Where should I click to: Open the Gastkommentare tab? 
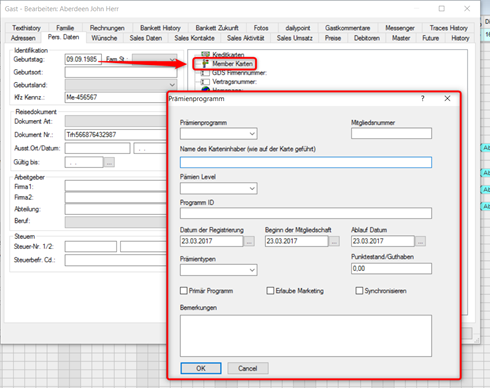pyautogui.click(x=347, y=28)
